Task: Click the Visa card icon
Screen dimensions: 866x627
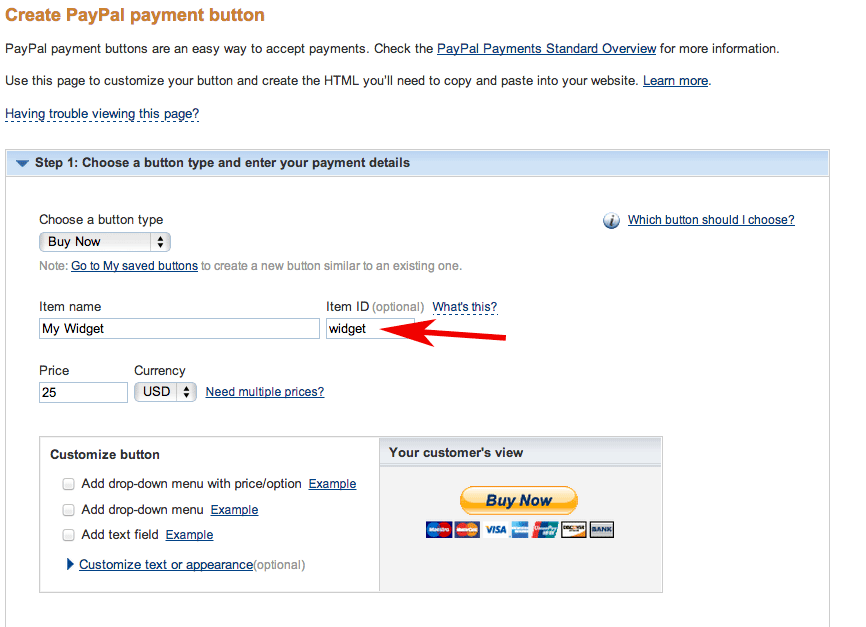Action: 495,530
